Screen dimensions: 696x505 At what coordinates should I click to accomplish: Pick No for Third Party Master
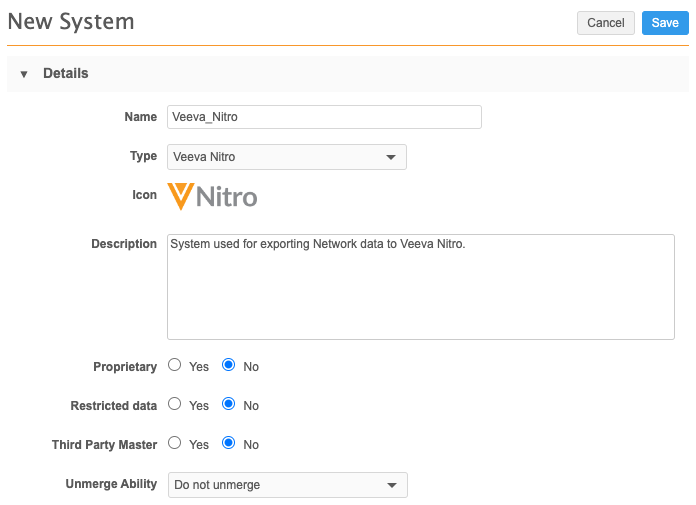[228, 443]
